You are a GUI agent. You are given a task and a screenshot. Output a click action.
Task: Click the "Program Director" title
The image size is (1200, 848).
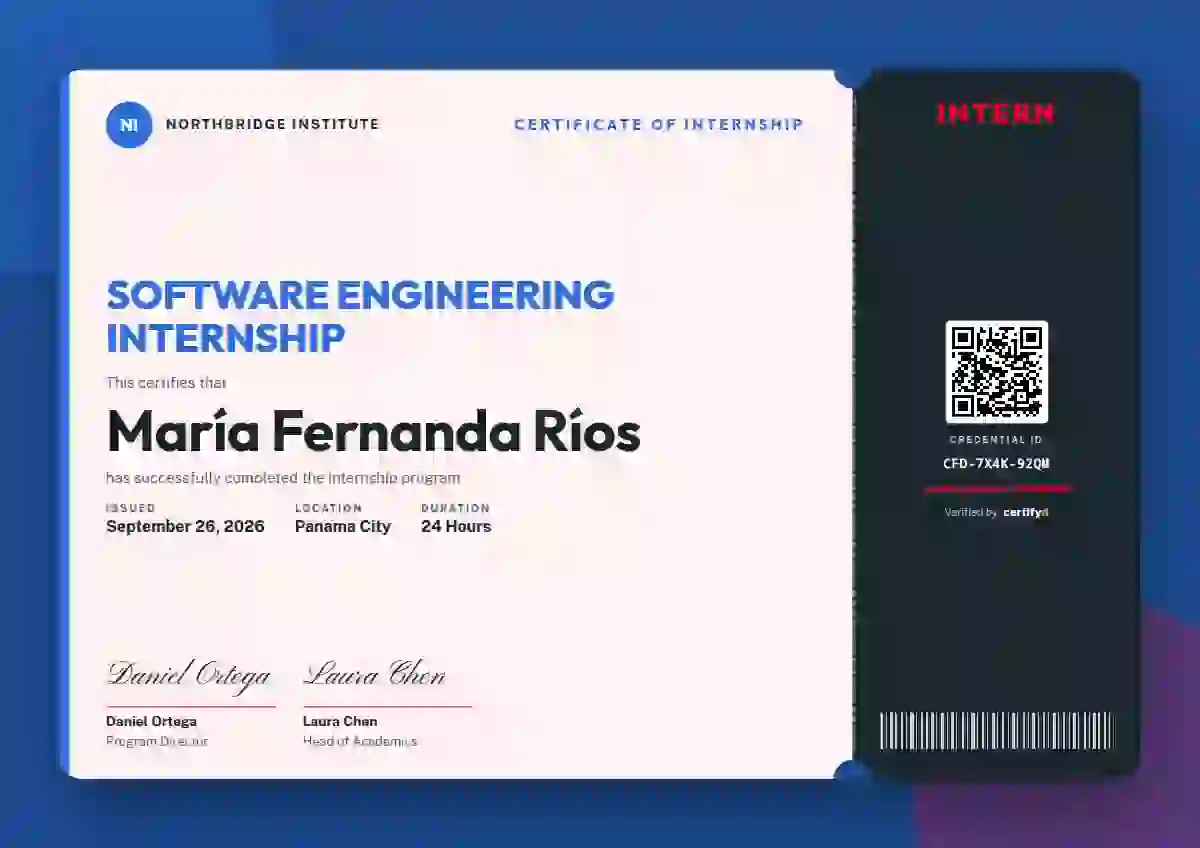click(x=157, y=742)
